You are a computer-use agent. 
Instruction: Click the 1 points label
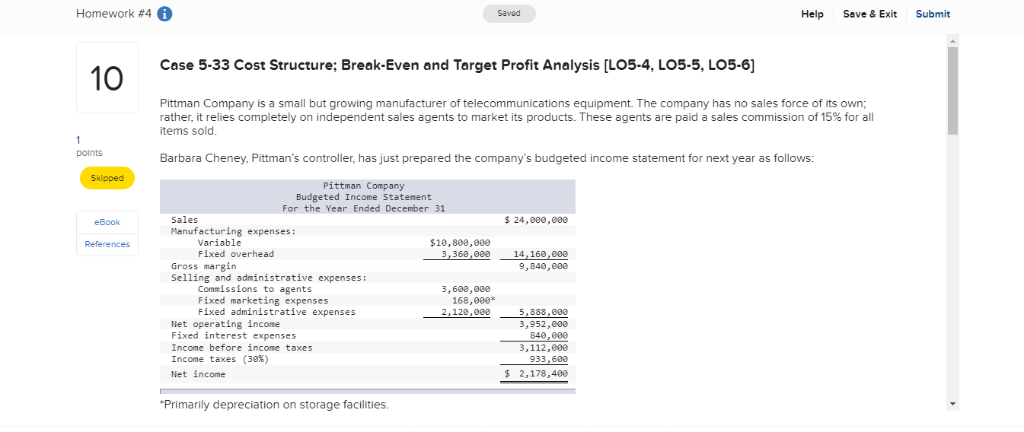click(x=89, y=146)
